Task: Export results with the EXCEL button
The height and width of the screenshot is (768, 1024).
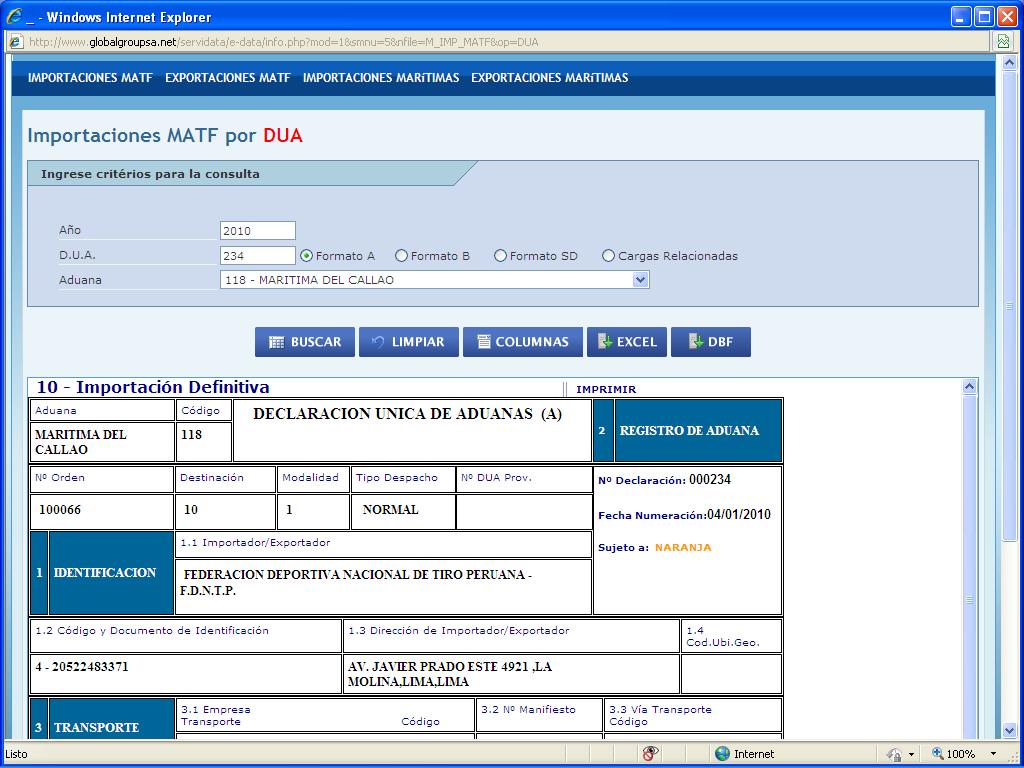Action: coord(626,342)
